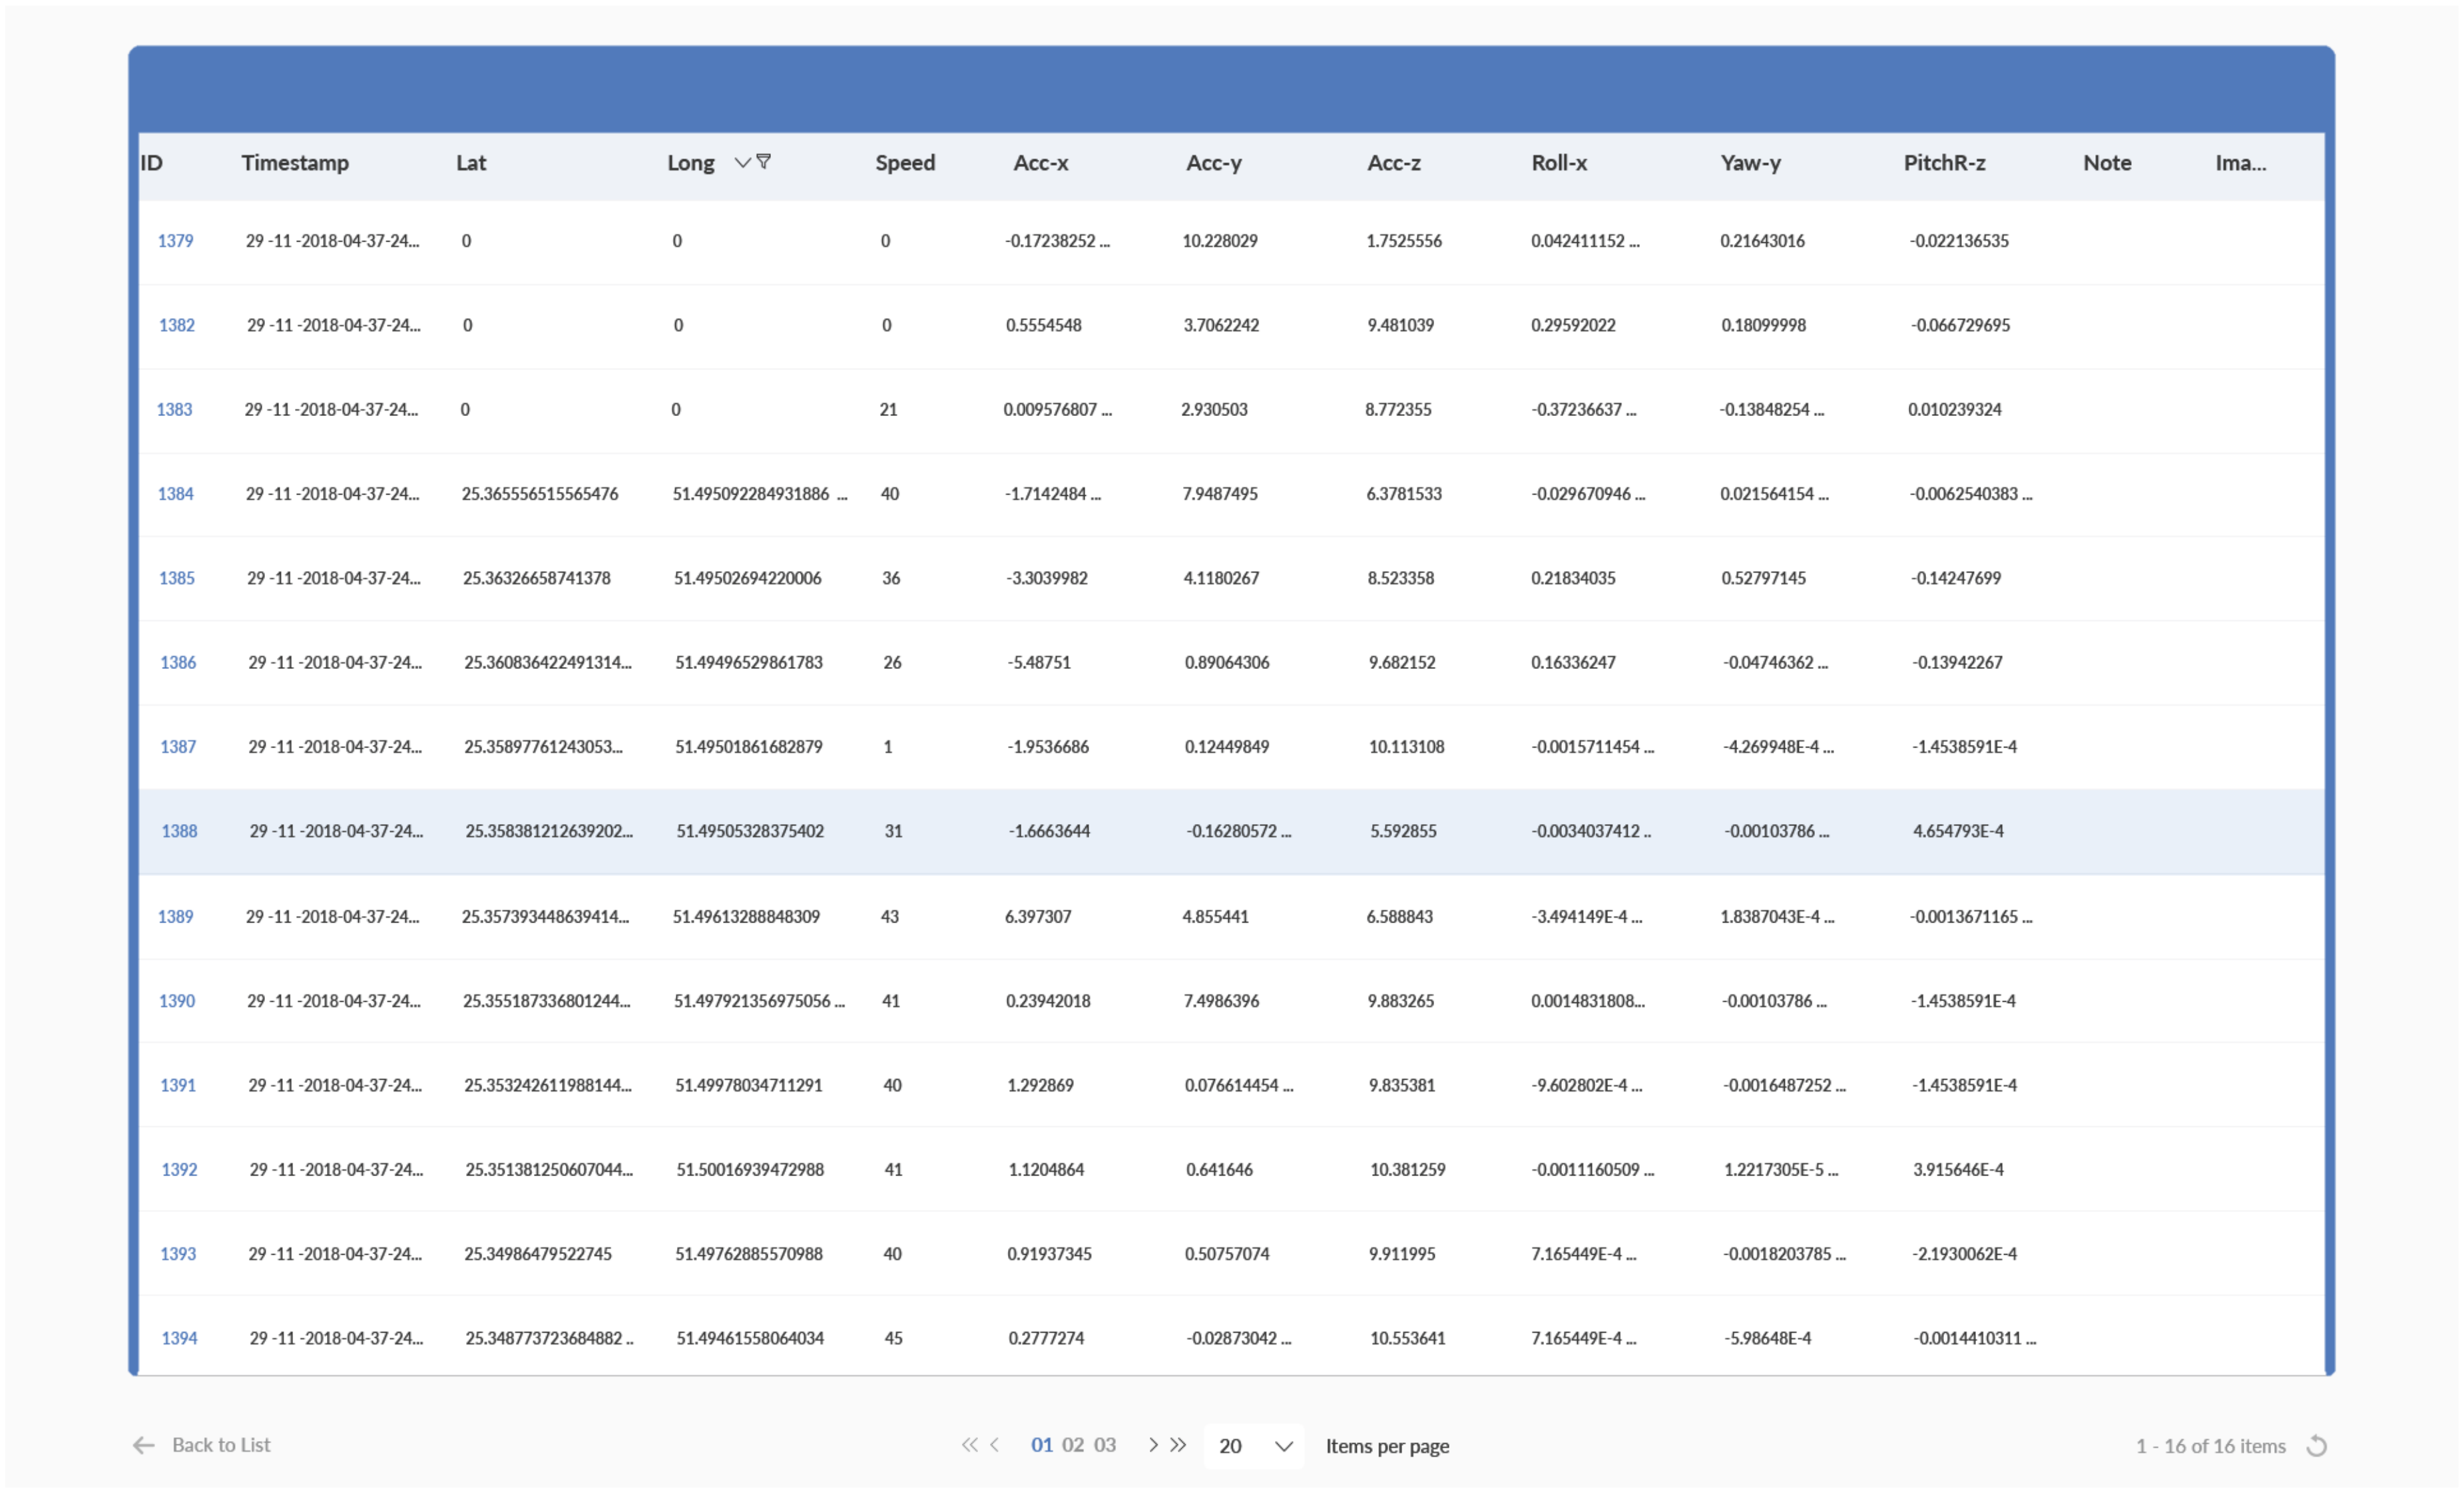Sort by the Speed column header
Viewport: 2464px width, 1491px height.
(x=905, y=163)
